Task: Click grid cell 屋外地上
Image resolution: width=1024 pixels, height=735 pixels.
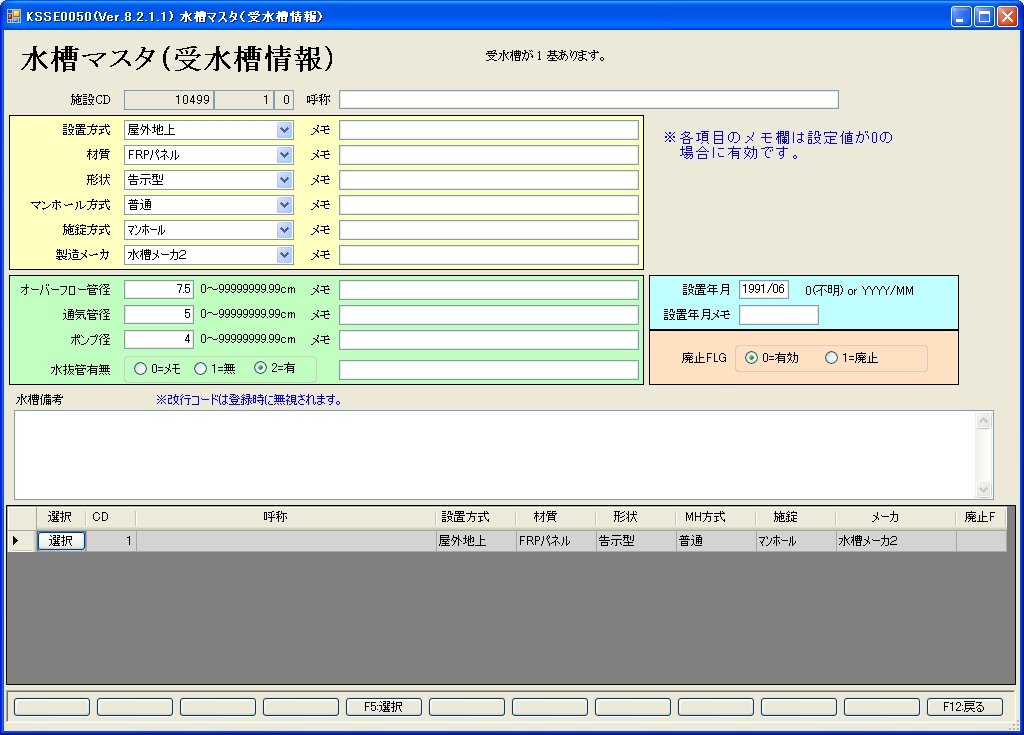Action: (475, 541)
